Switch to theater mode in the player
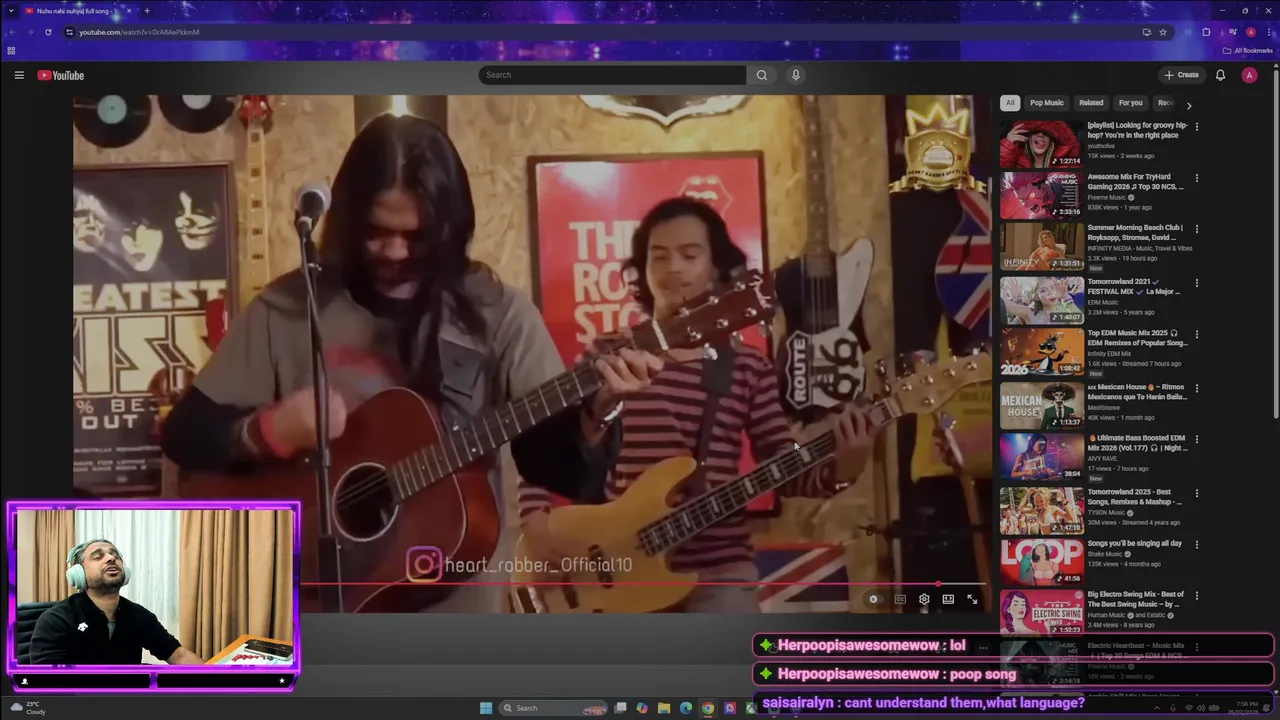The height and width of the screenshot is (720, 1280). [x=948, y=599]
